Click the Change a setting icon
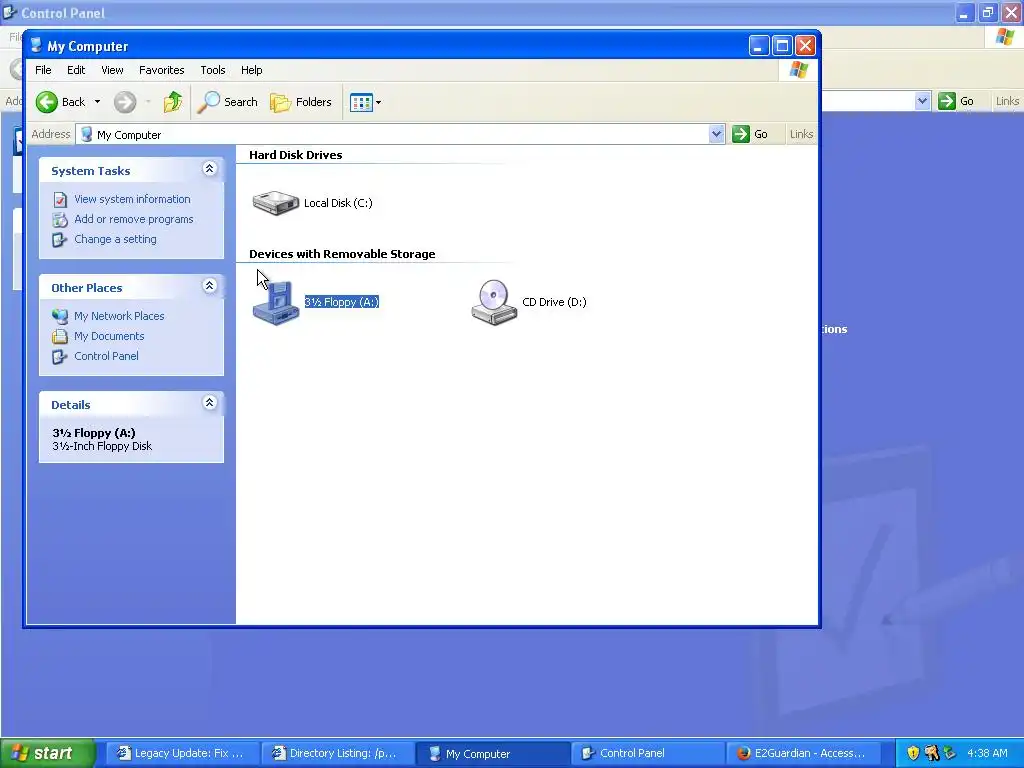Viewport: 1024px width, 768px height. (60, 240)
